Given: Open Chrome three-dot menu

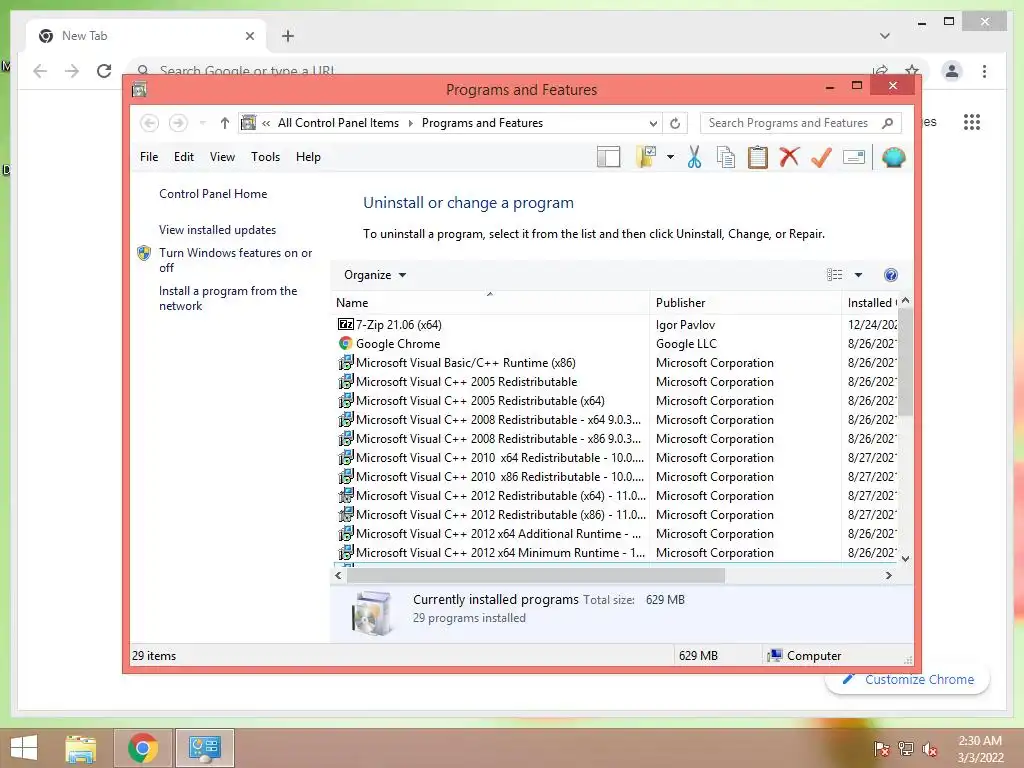Looking at the screenshot, I should point(984,71).
